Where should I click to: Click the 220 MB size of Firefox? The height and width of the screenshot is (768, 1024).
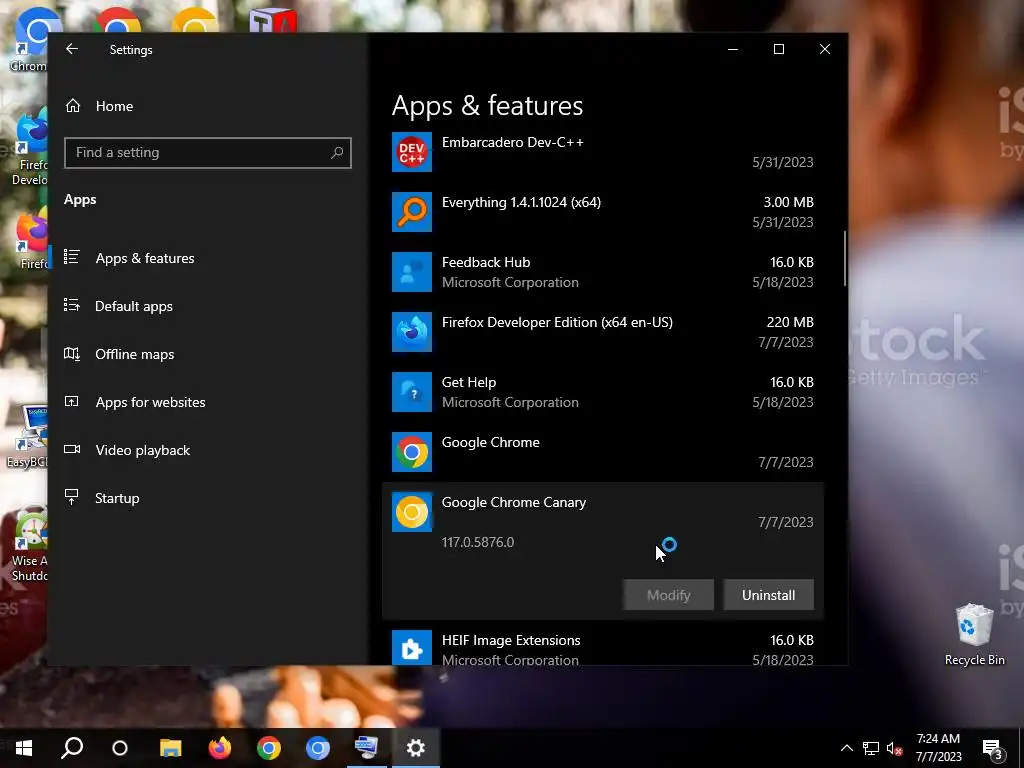[x=790, y=322]
